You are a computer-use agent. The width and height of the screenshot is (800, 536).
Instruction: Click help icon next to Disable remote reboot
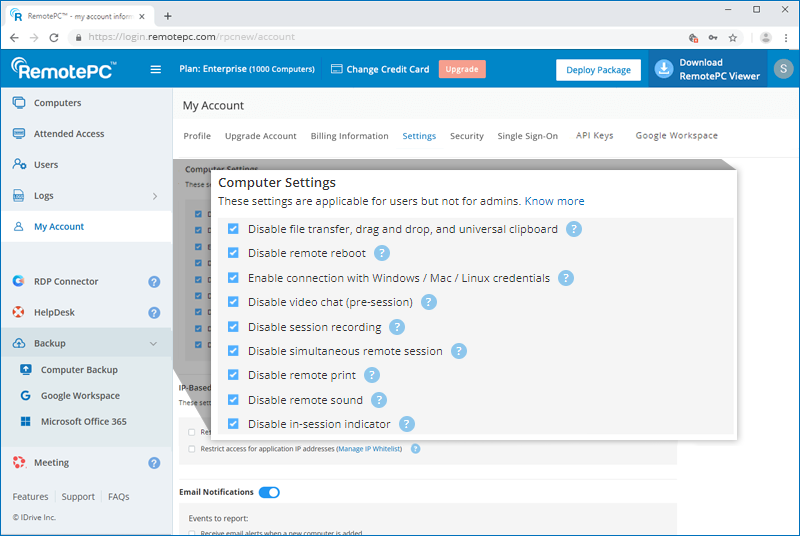(x=382, y=253)
